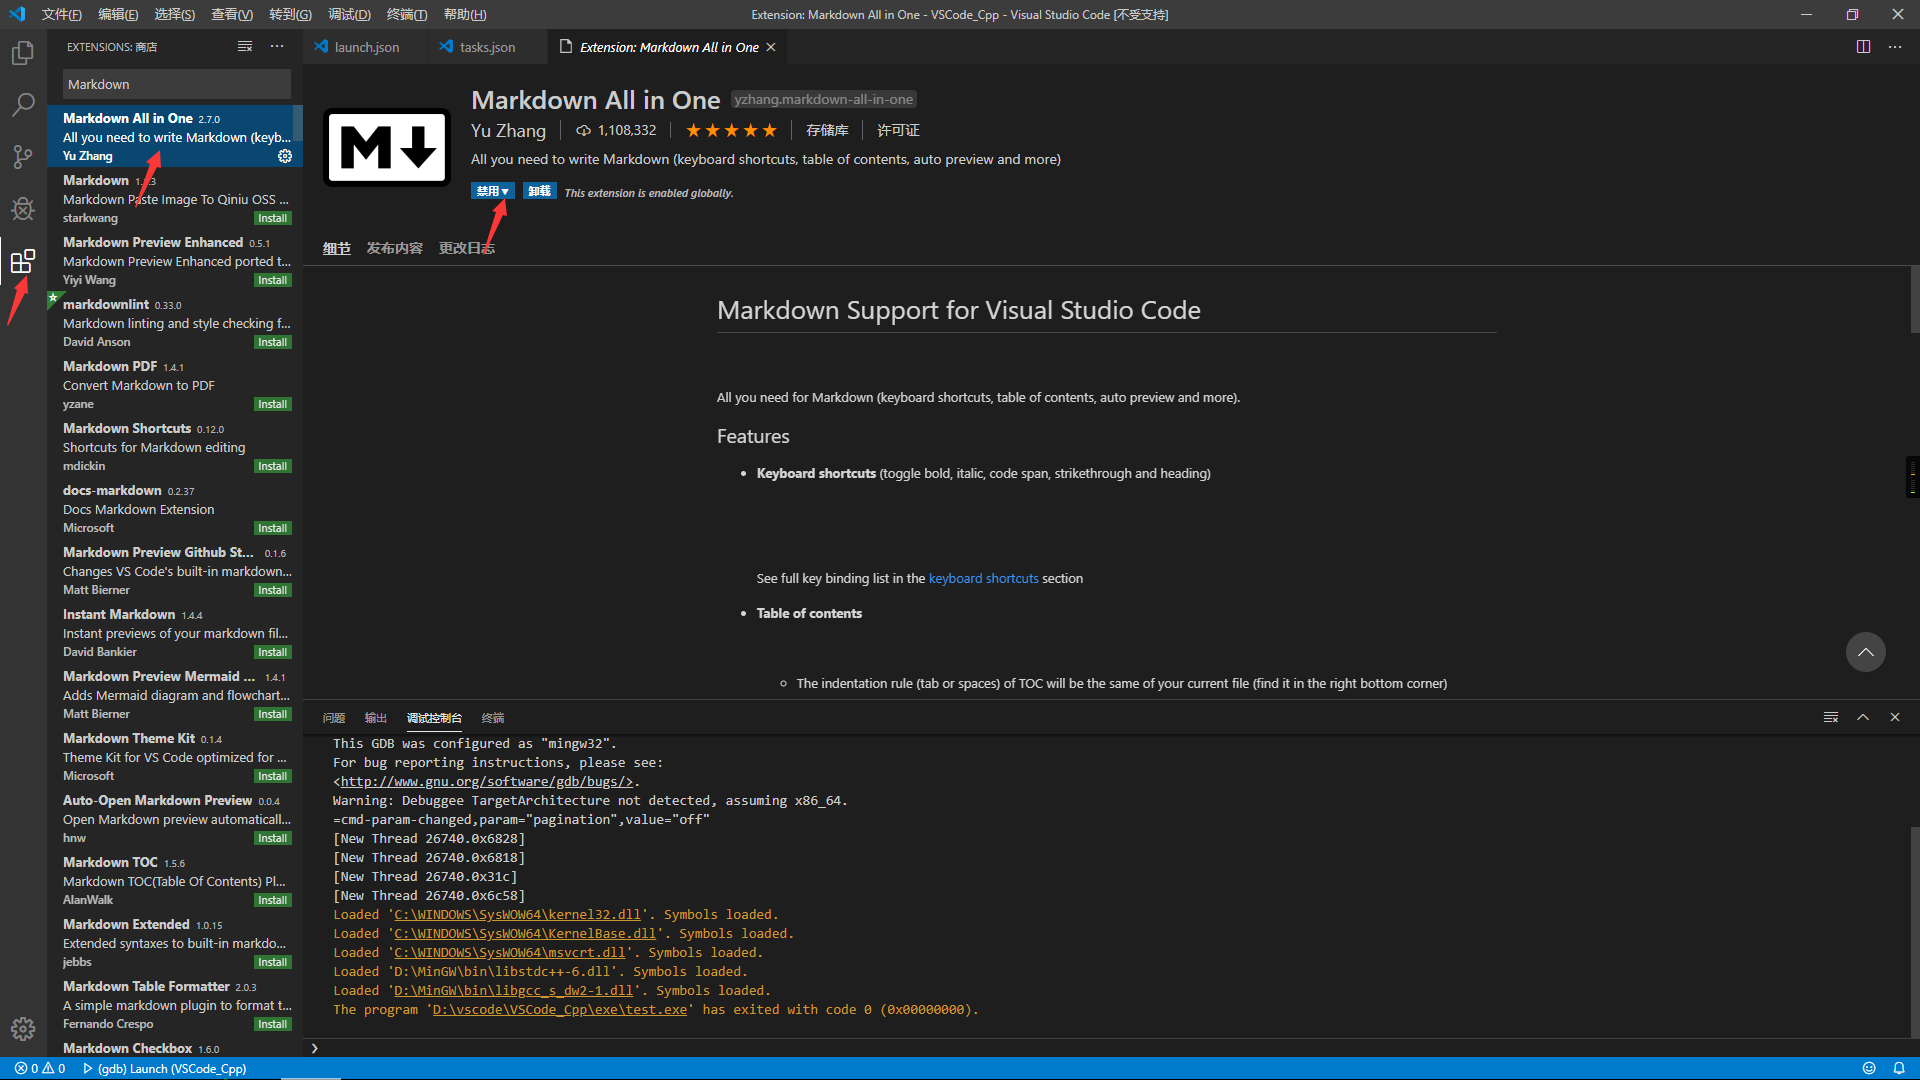Click errors and warnings count in status bar
The height and width of the screenshot is (1080, 1920).
(40, 1068)
